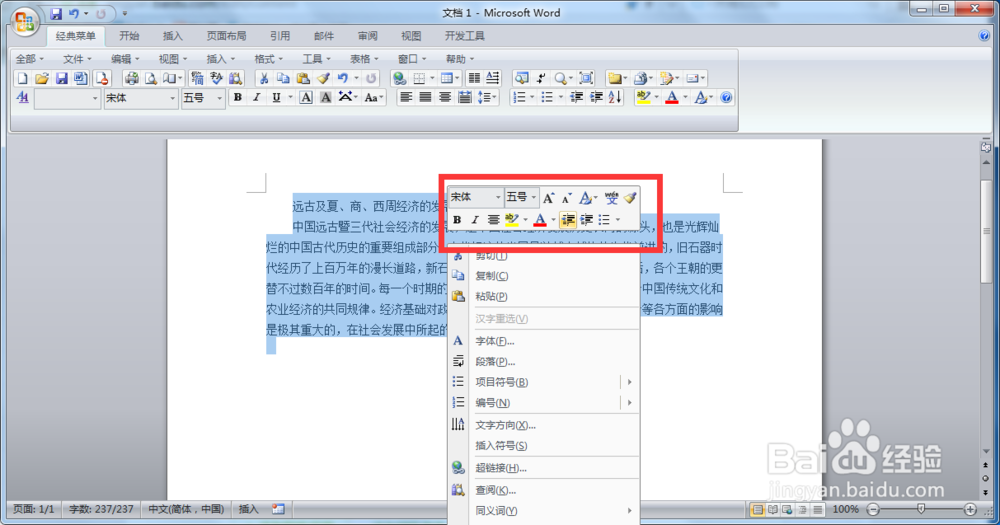The image size is (1000, 525).
Task: Click the Print Preview icon
Action: pos(151,78)
